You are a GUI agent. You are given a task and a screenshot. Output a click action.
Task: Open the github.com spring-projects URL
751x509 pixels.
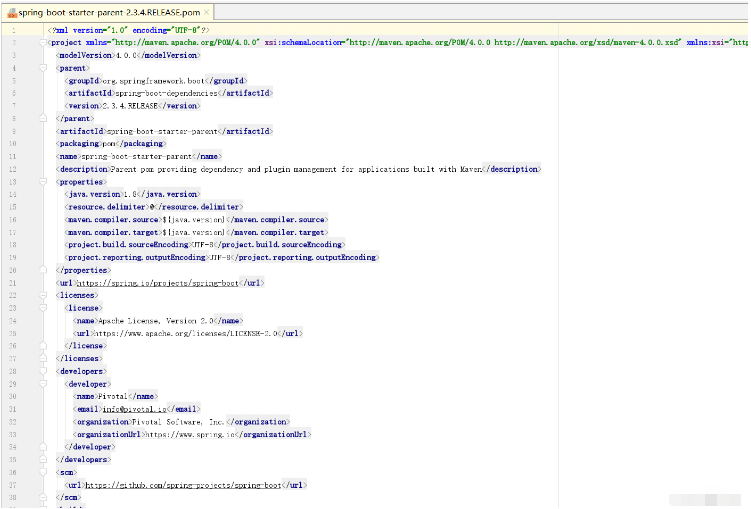[x=183, y=485]
